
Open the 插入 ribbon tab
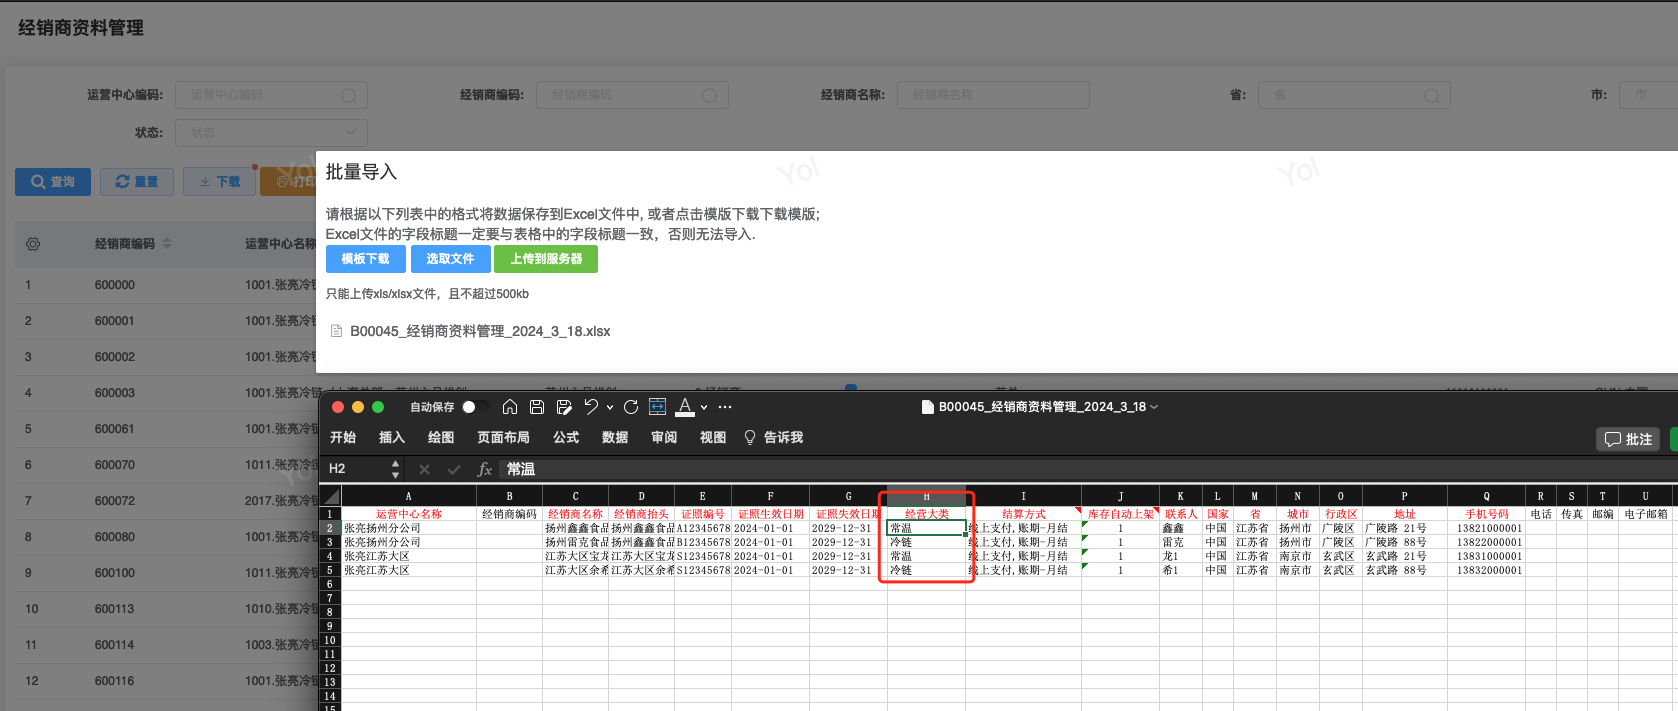click(391, 438)
